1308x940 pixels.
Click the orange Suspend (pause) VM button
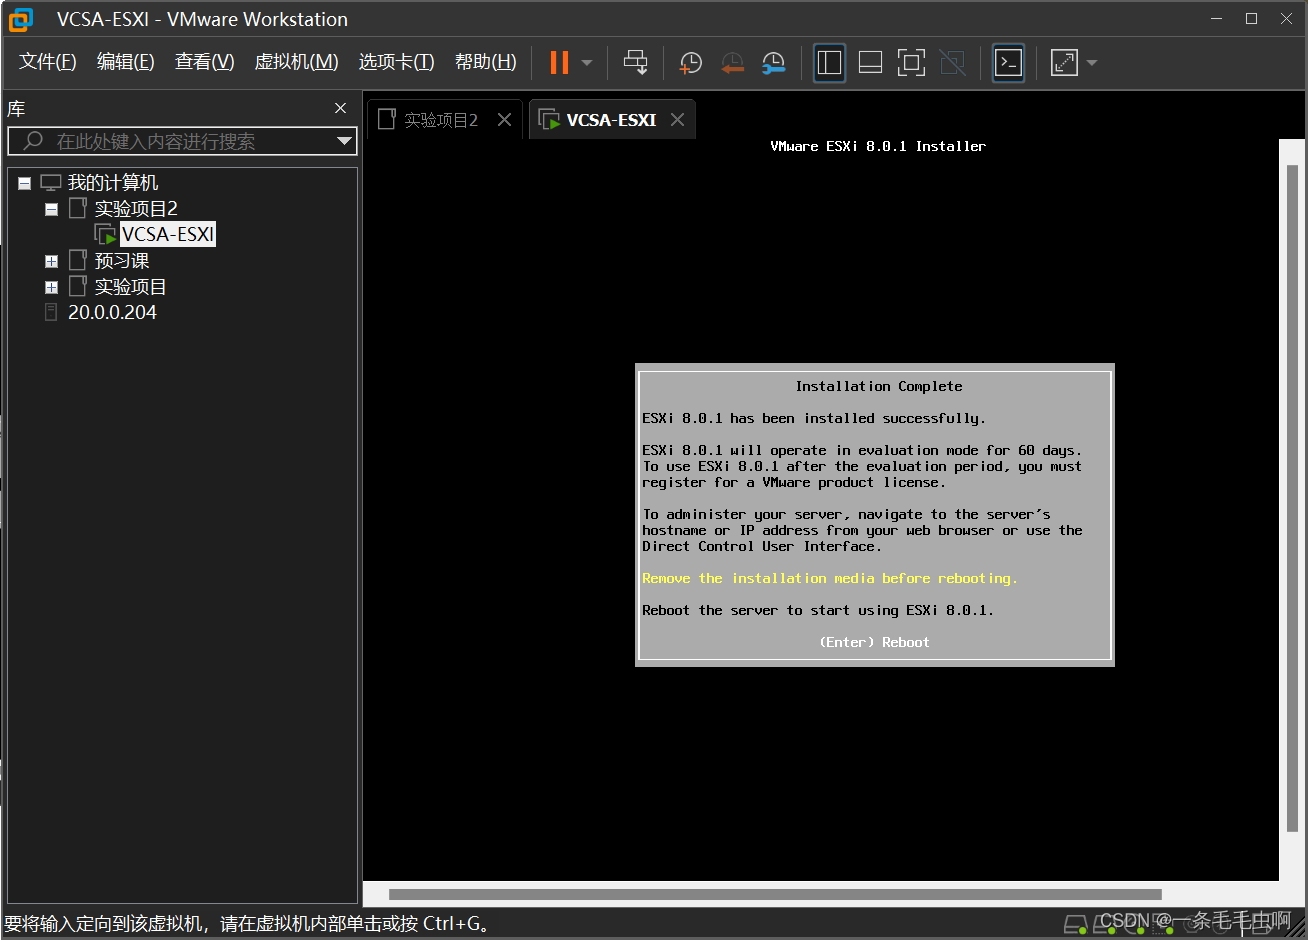click(x=559, y=62)
